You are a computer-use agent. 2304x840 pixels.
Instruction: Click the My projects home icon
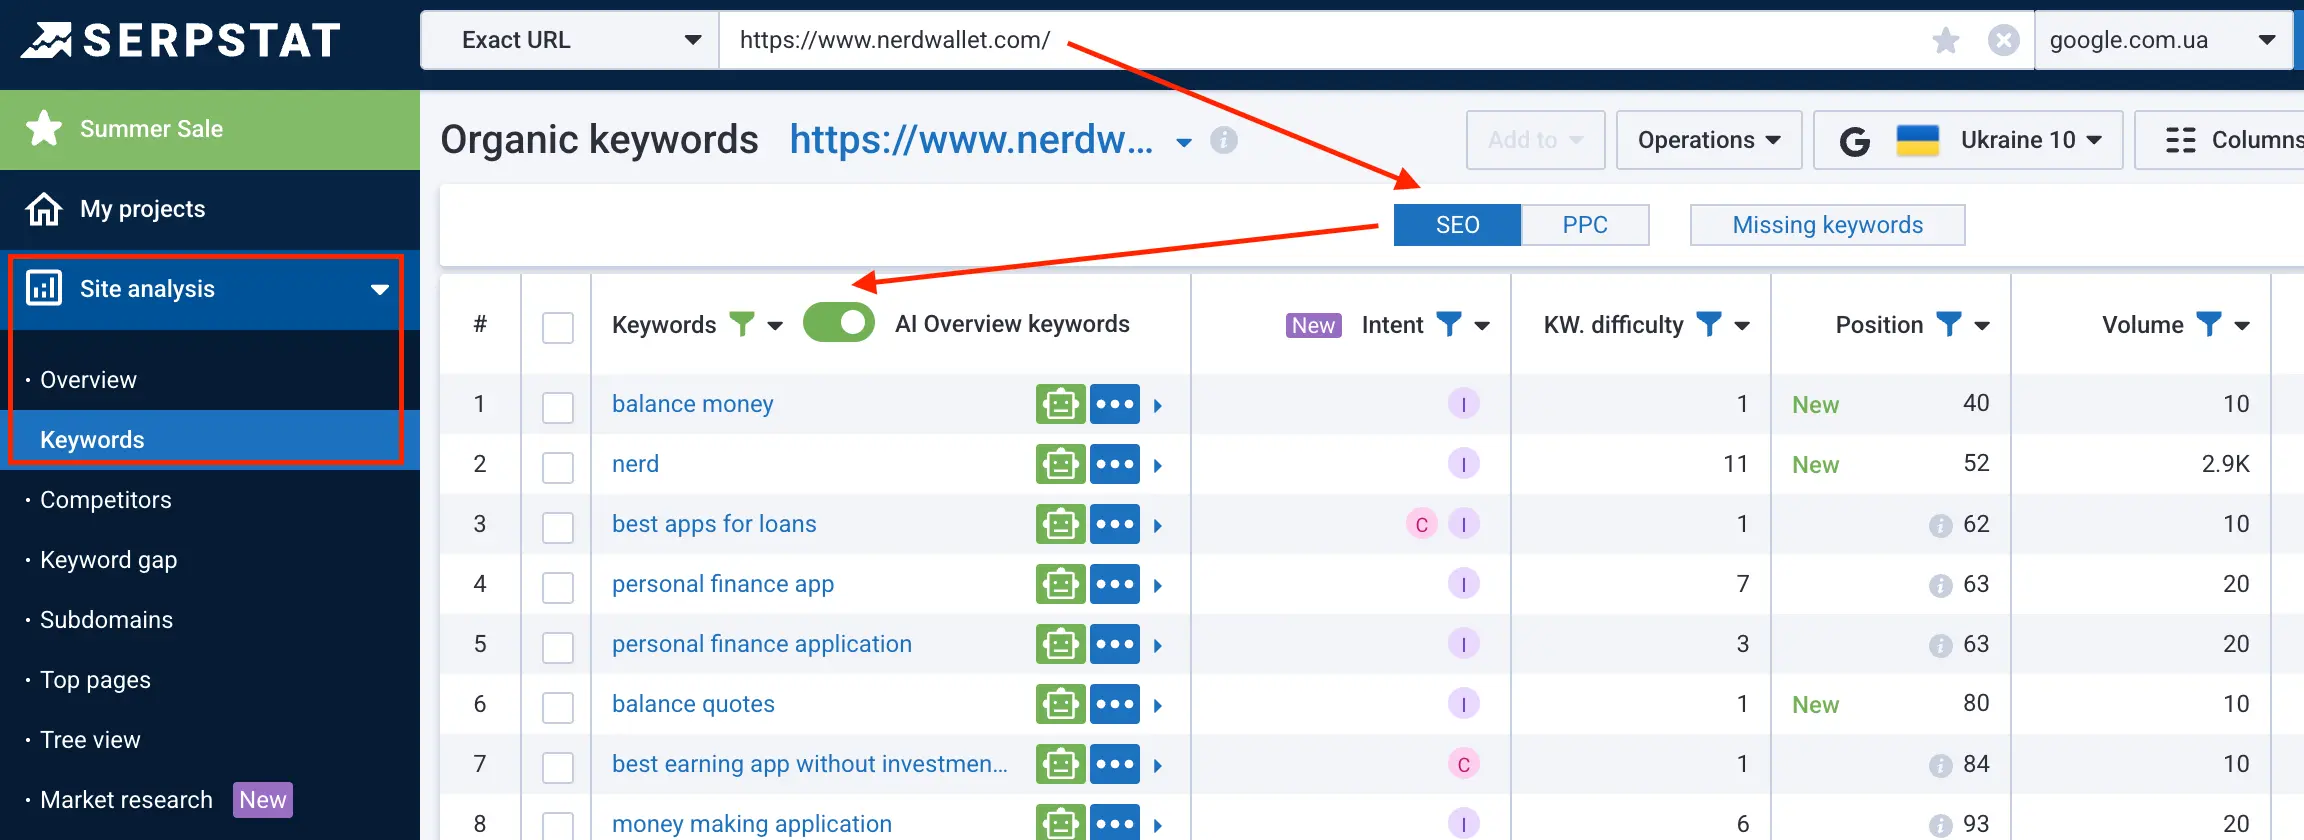(x=44, y=209)
